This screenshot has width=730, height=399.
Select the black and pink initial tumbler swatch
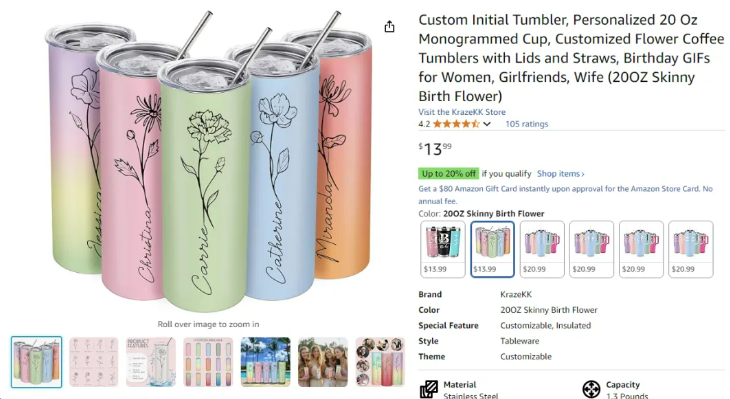coord(442,250)
